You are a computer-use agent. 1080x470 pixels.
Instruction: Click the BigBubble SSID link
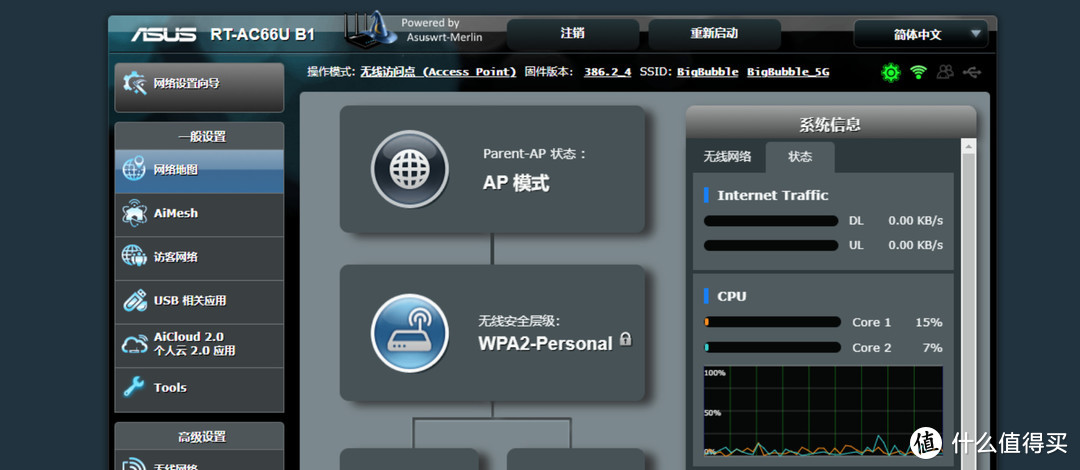707,72
